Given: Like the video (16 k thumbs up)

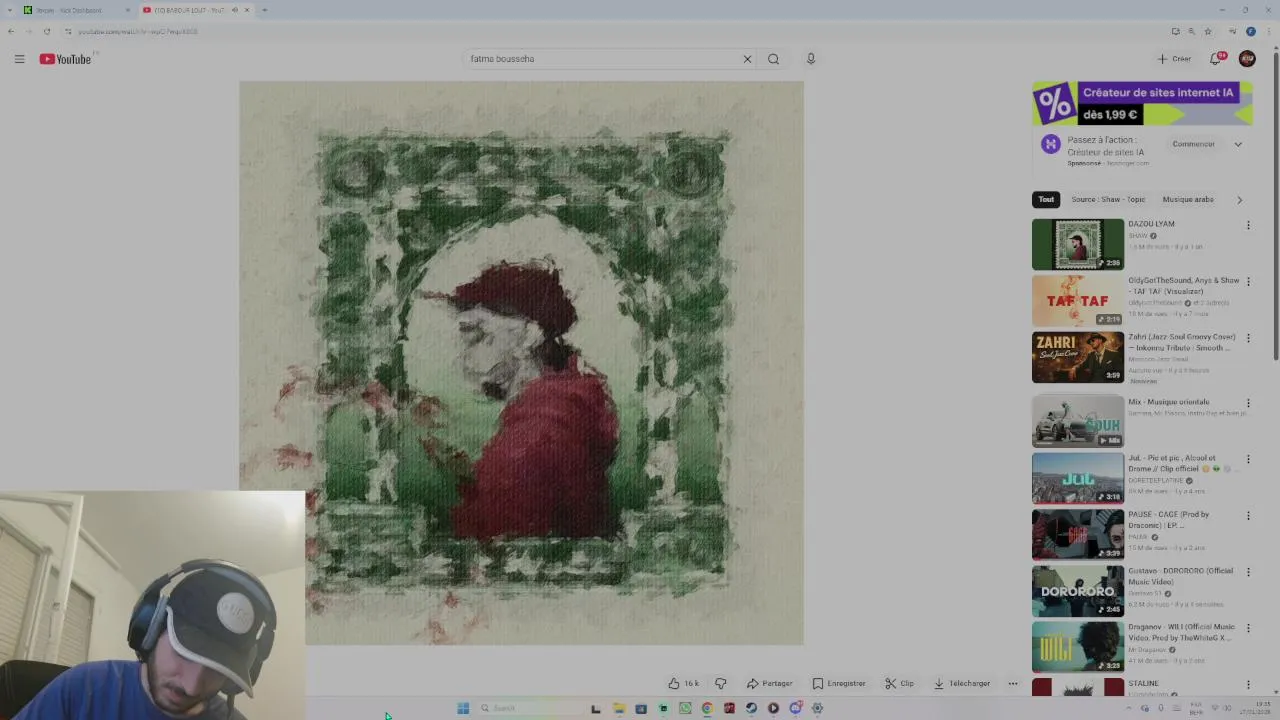Looking at the screenshot, I should pyautogui.click(x=684, y=684).
